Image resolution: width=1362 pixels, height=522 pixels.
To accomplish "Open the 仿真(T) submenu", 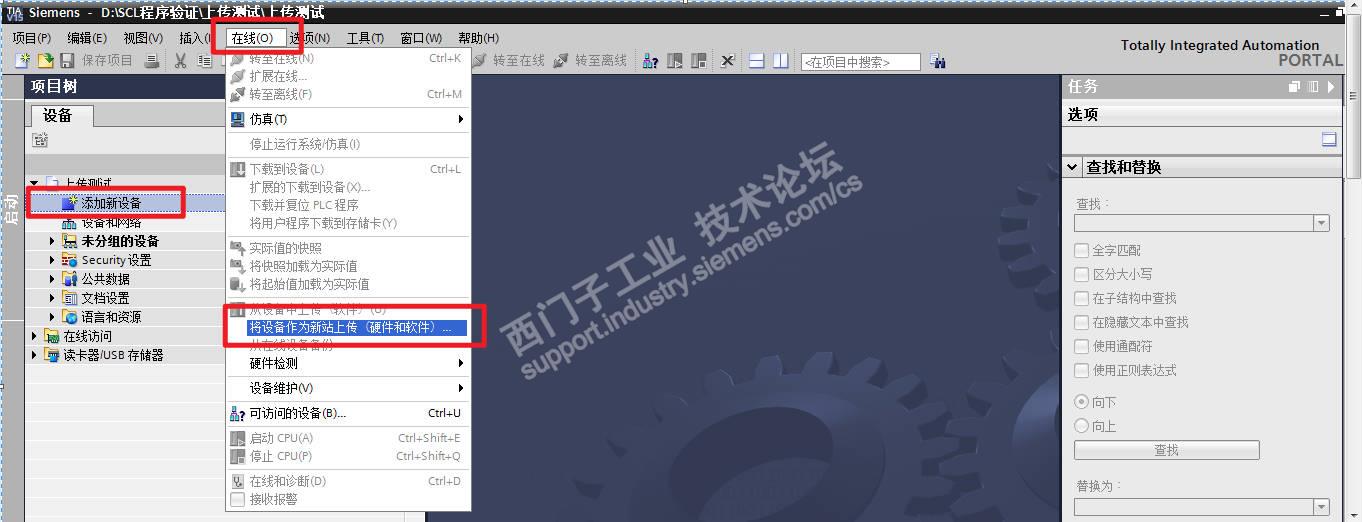I will [x=347, y=119].
